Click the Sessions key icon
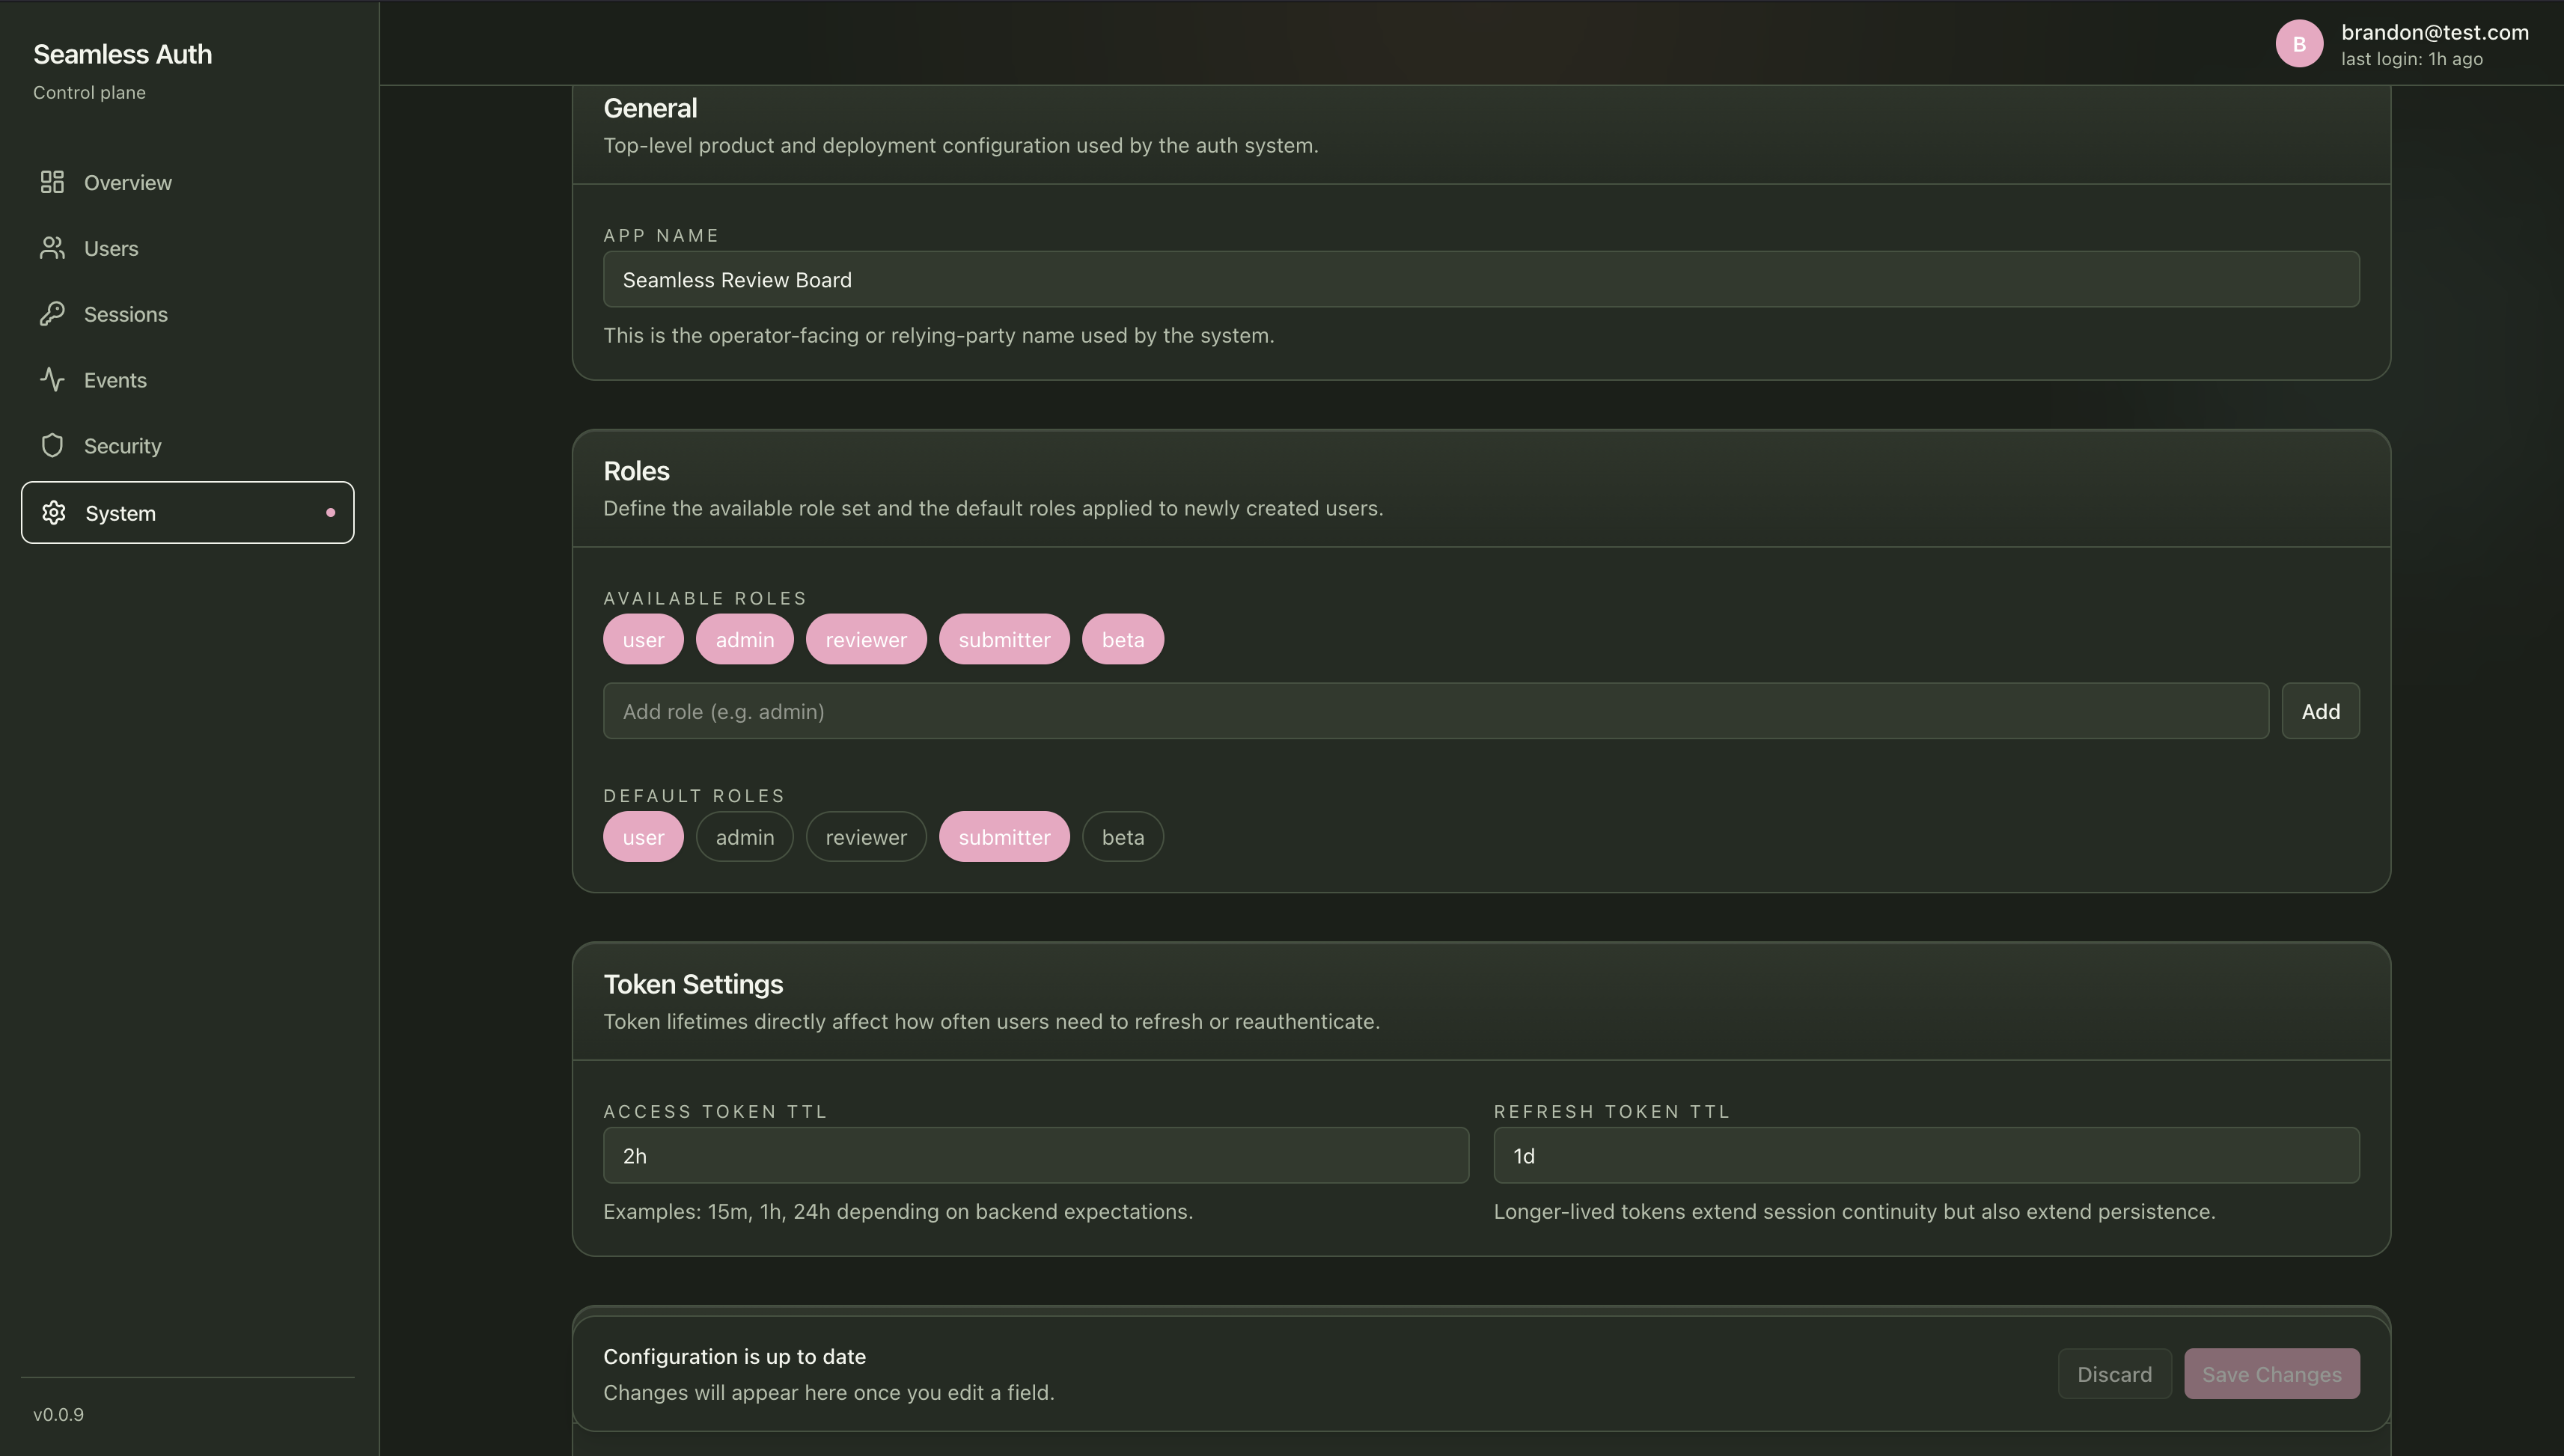 (x=52, y=314)
